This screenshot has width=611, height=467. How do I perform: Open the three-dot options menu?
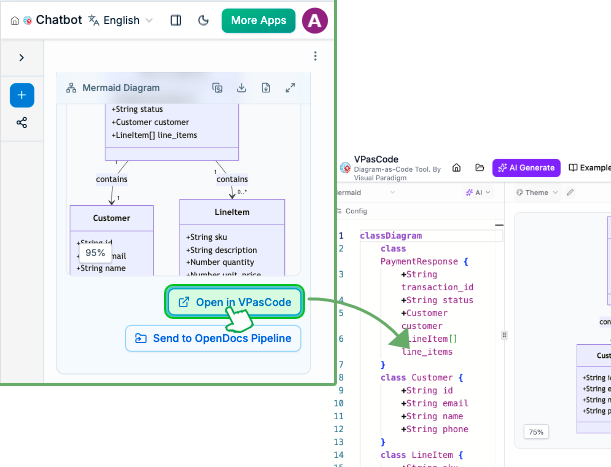pyautogui.click(x=315, y=56)
